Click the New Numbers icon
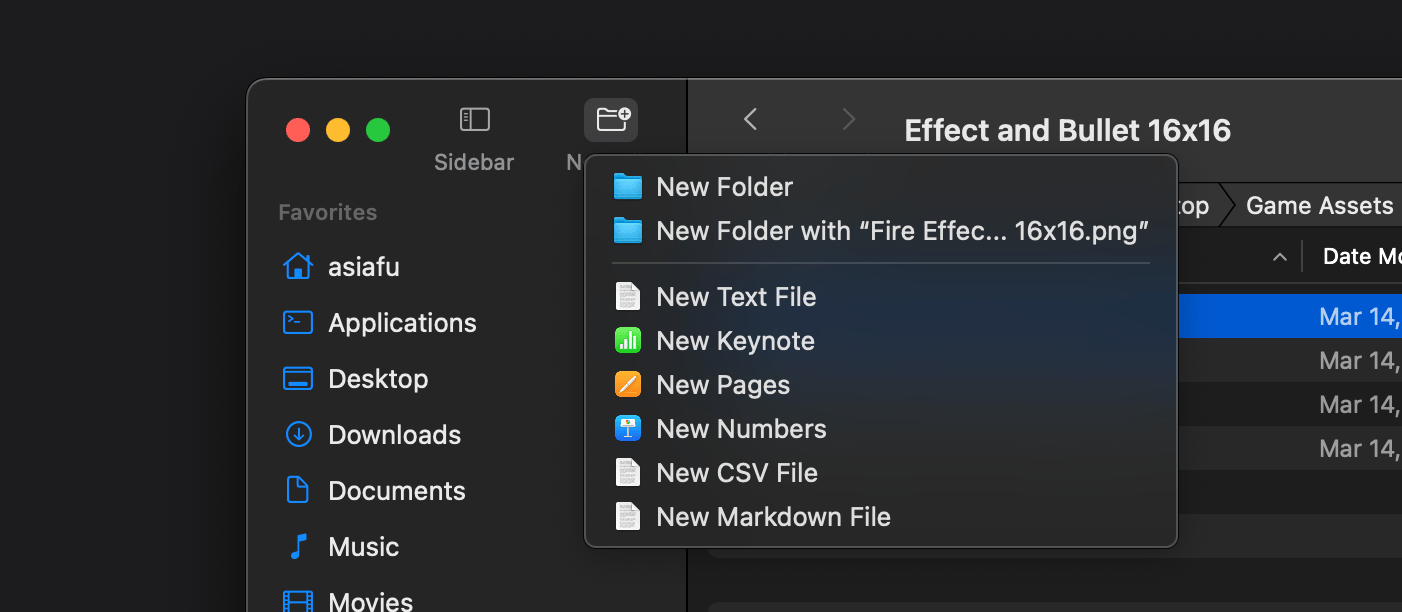Viewport: 1402px width, 612px height. click(x=628, y=429)
